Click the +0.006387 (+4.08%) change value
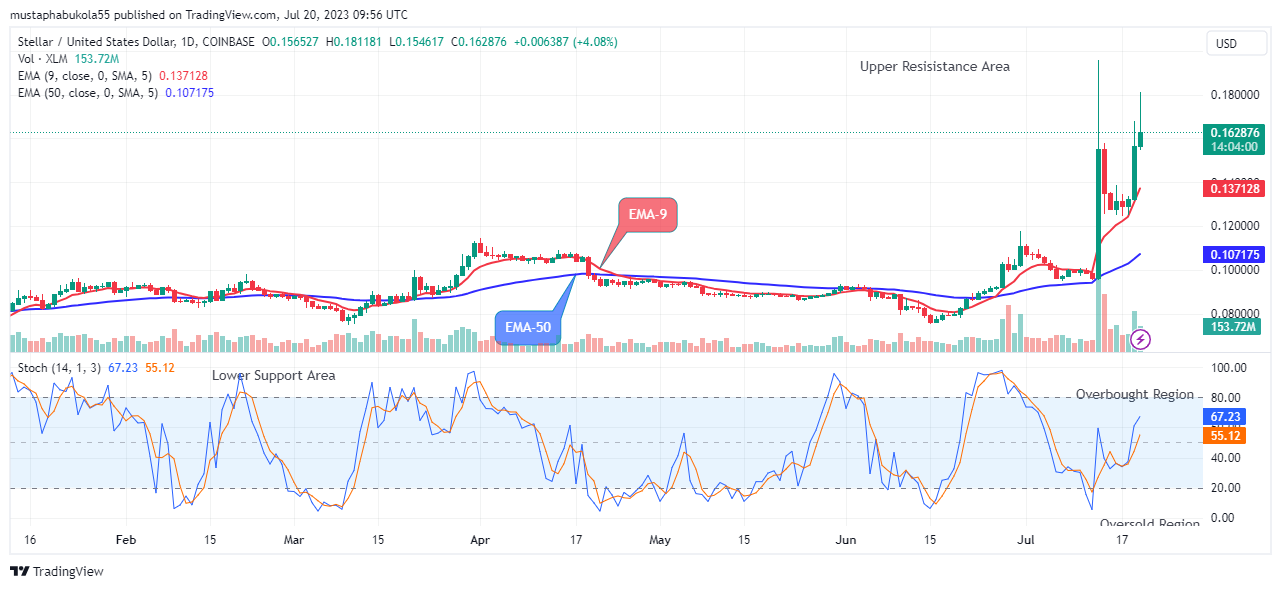 click(x=567, y=42)
